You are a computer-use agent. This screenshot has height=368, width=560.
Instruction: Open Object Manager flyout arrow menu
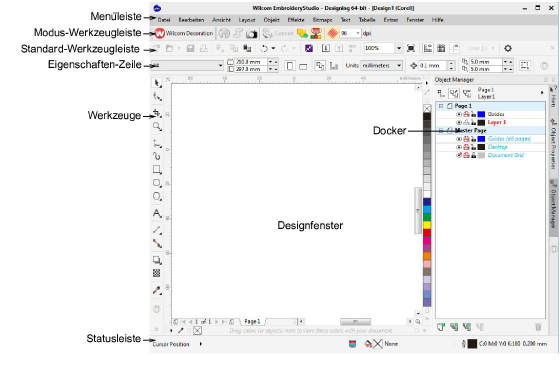pos(542,93)
